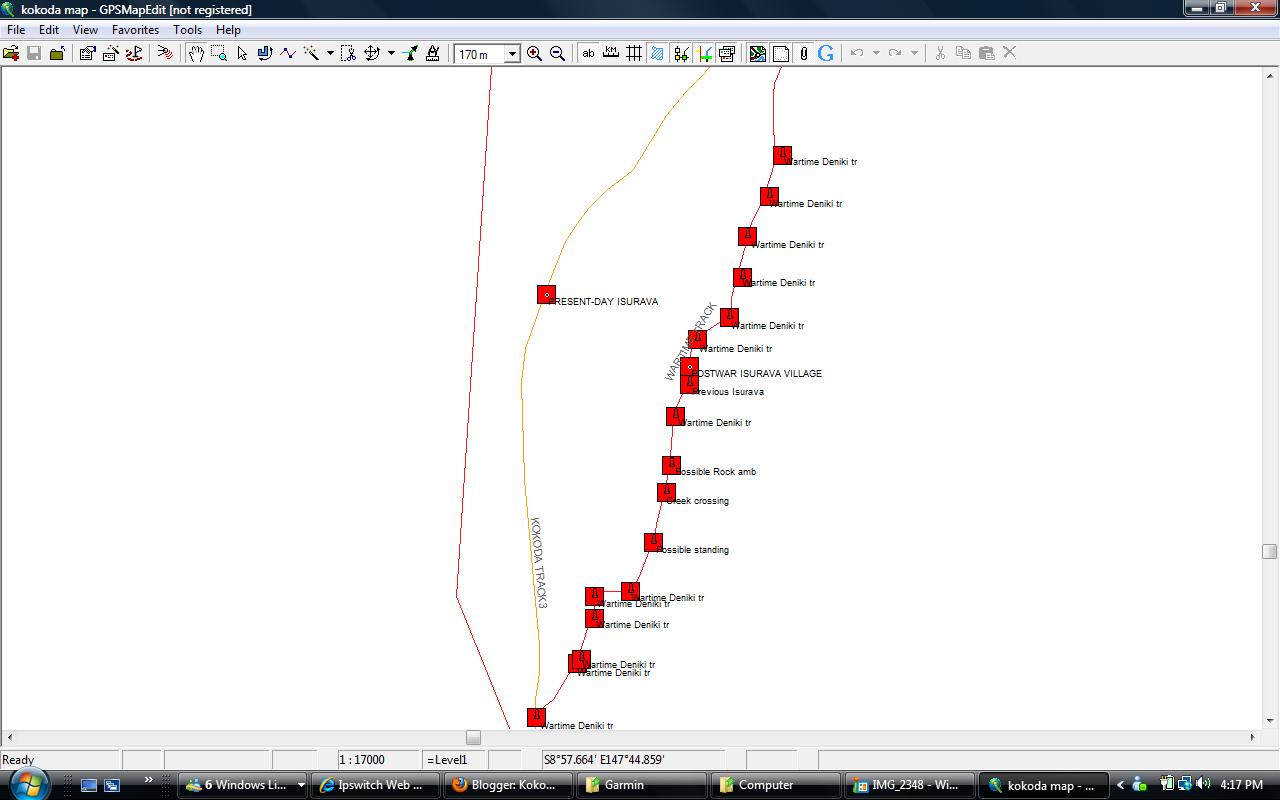Viewport: 1280px width, 800px height.
Task: Click the paperclip attachment icon
Action: [803, 53]
